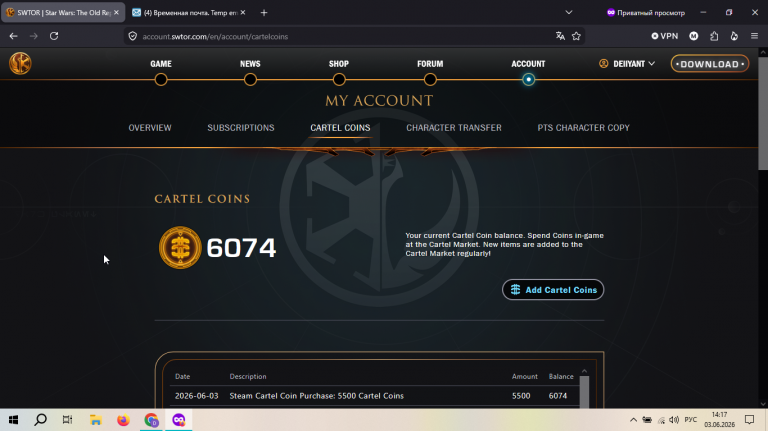Open the notification center icon
Screen dimensions: 768x431
pyautogui.click(x=749, y=420)
